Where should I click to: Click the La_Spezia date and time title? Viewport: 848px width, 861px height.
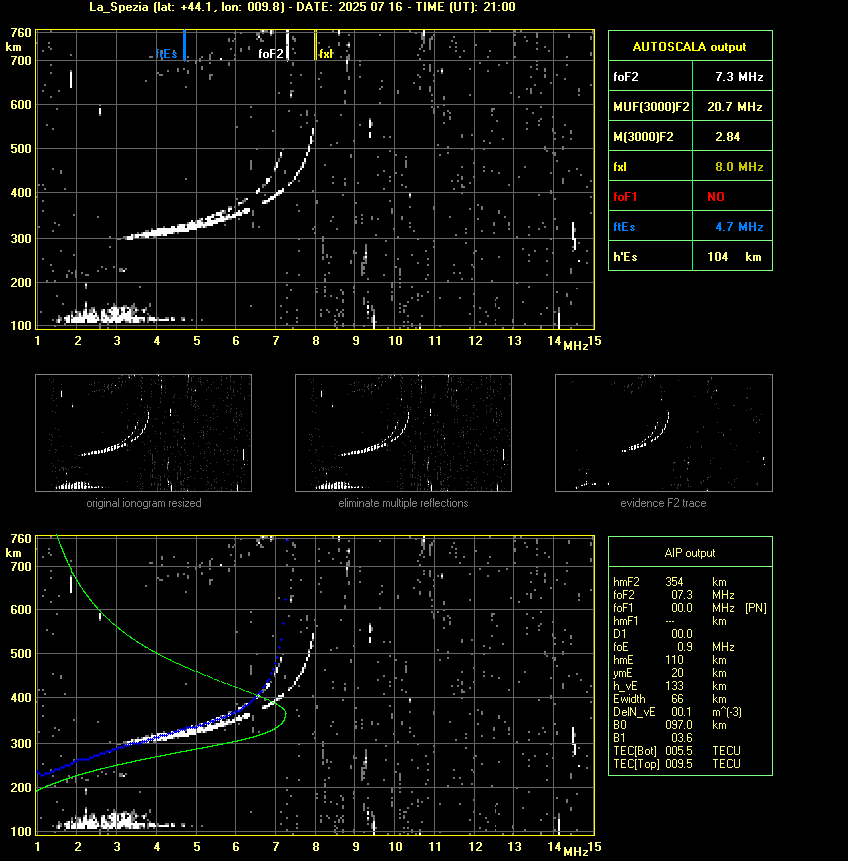[302, 7]
